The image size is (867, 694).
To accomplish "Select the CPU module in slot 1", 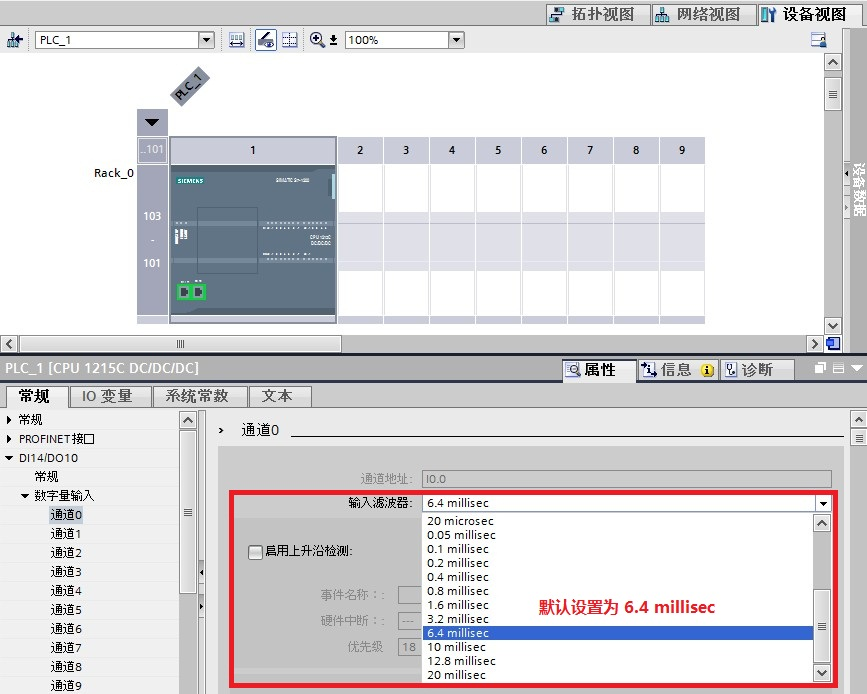I will 253,239.
